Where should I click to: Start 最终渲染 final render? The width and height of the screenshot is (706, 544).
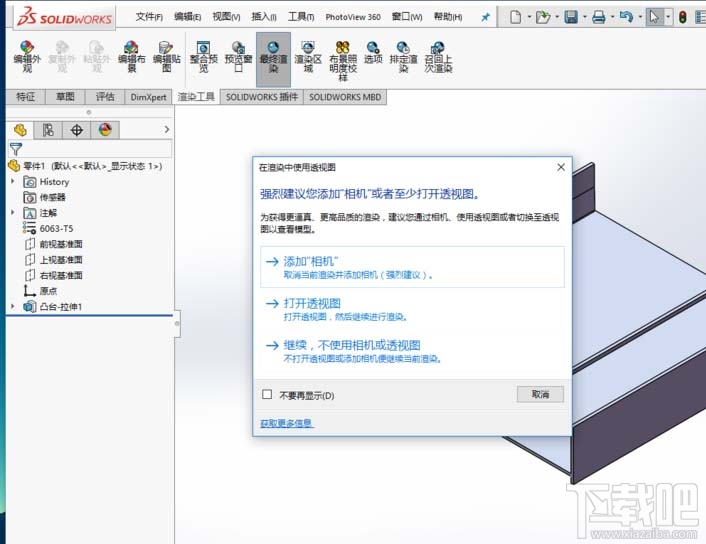(x=273, y=59)
